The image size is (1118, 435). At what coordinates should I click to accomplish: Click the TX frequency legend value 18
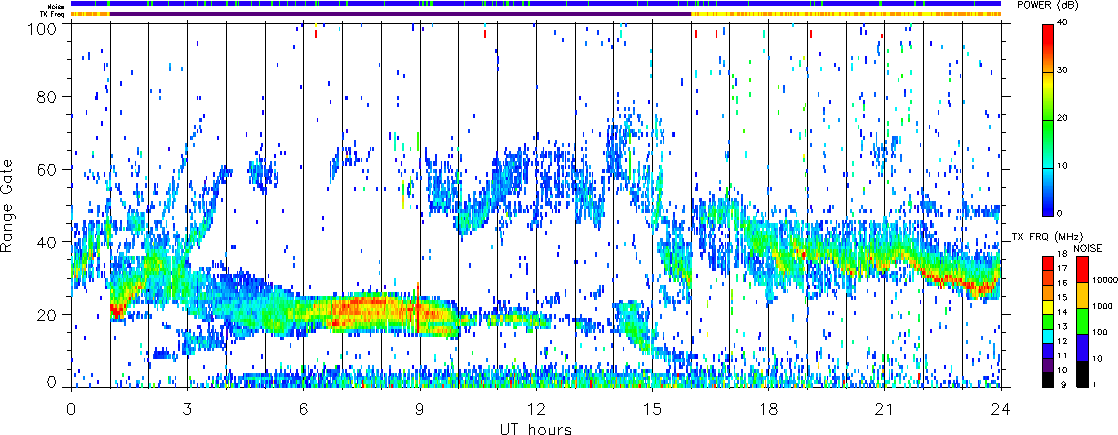pyautogui.click(x=1063, y=255)
